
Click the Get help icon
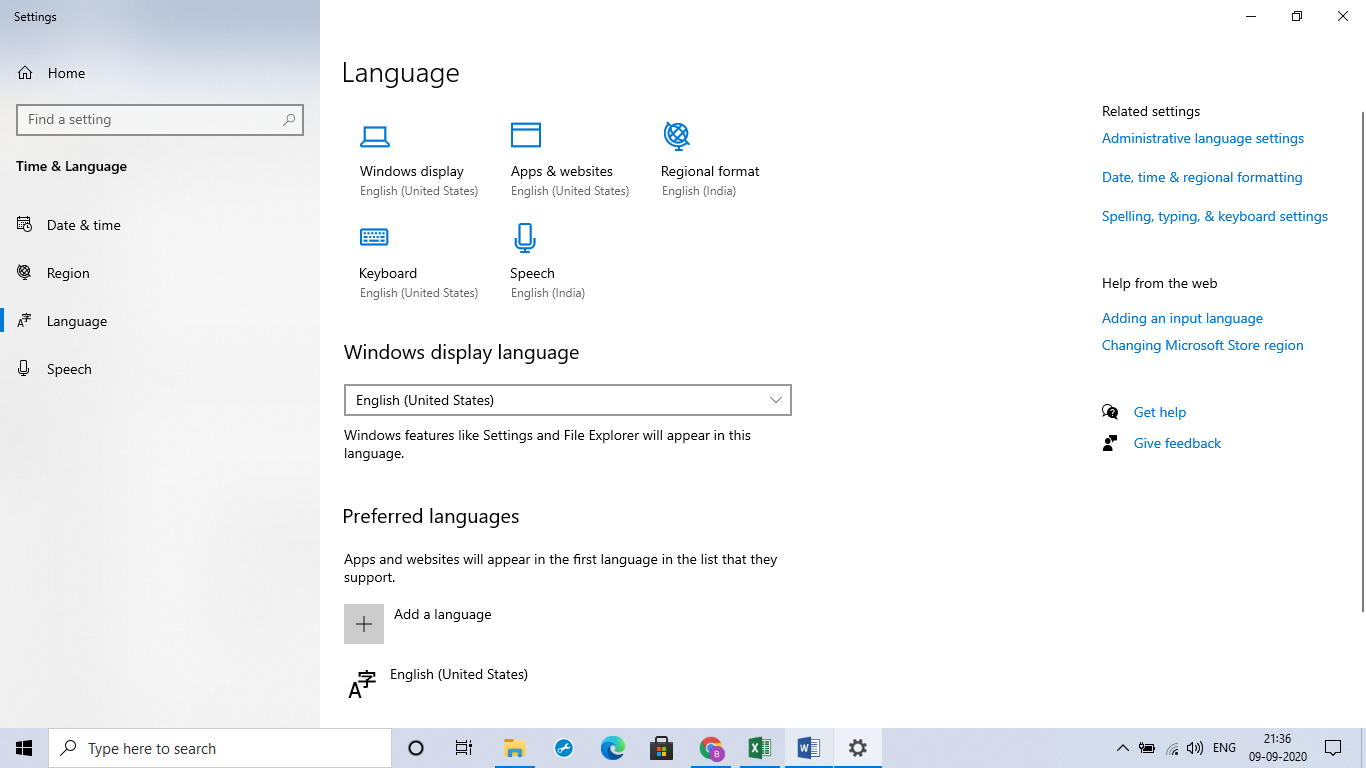pyautogui.click(x=1111, y=411)
